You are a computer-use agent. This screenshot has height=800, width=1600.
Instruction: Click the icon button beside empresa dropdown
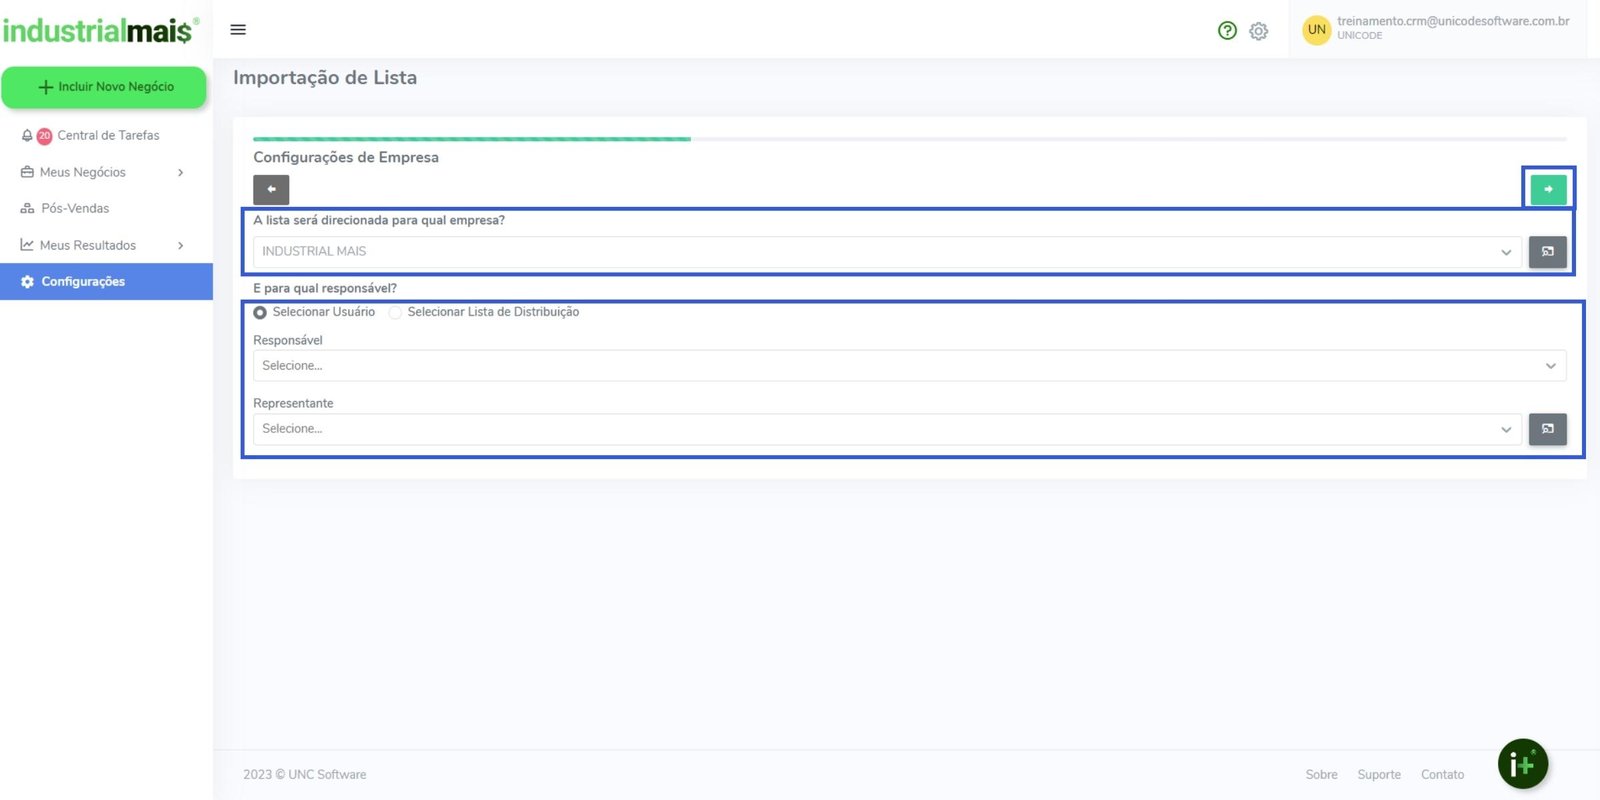pos(1547,252)
